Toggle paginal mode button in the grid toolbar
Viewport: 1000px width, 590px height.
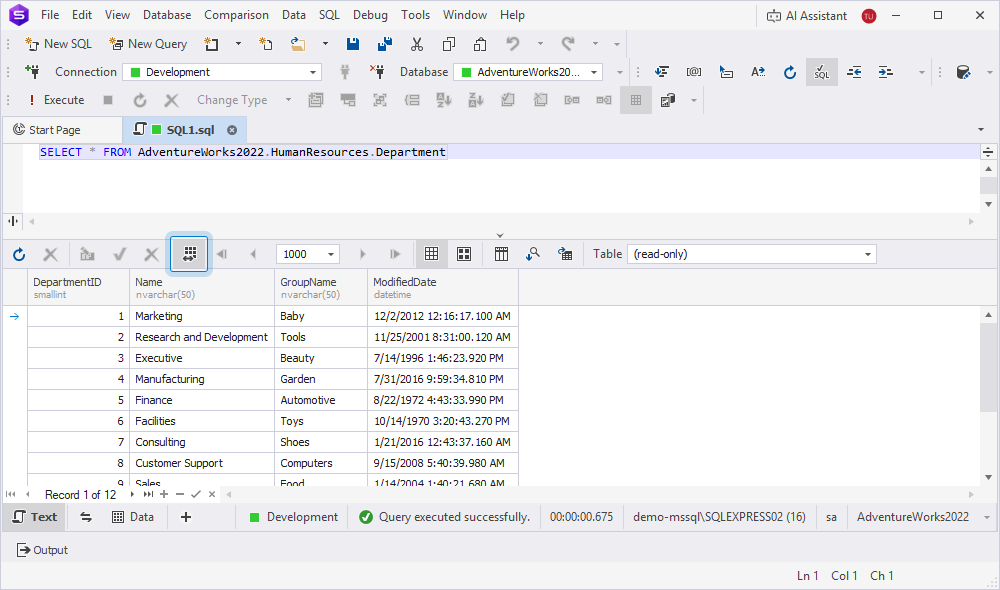point(190,254)
